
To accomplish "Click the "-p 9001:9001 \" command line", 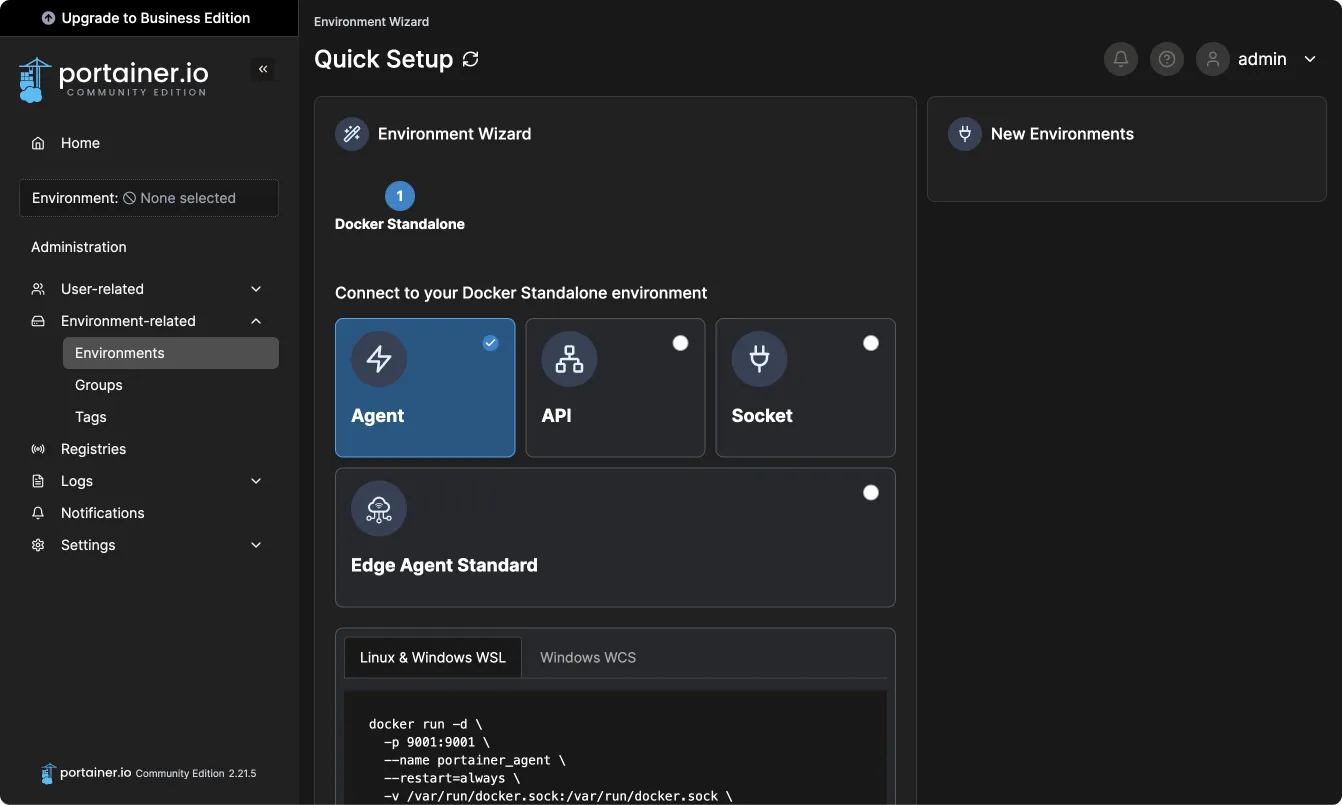I will coord(437,742).
